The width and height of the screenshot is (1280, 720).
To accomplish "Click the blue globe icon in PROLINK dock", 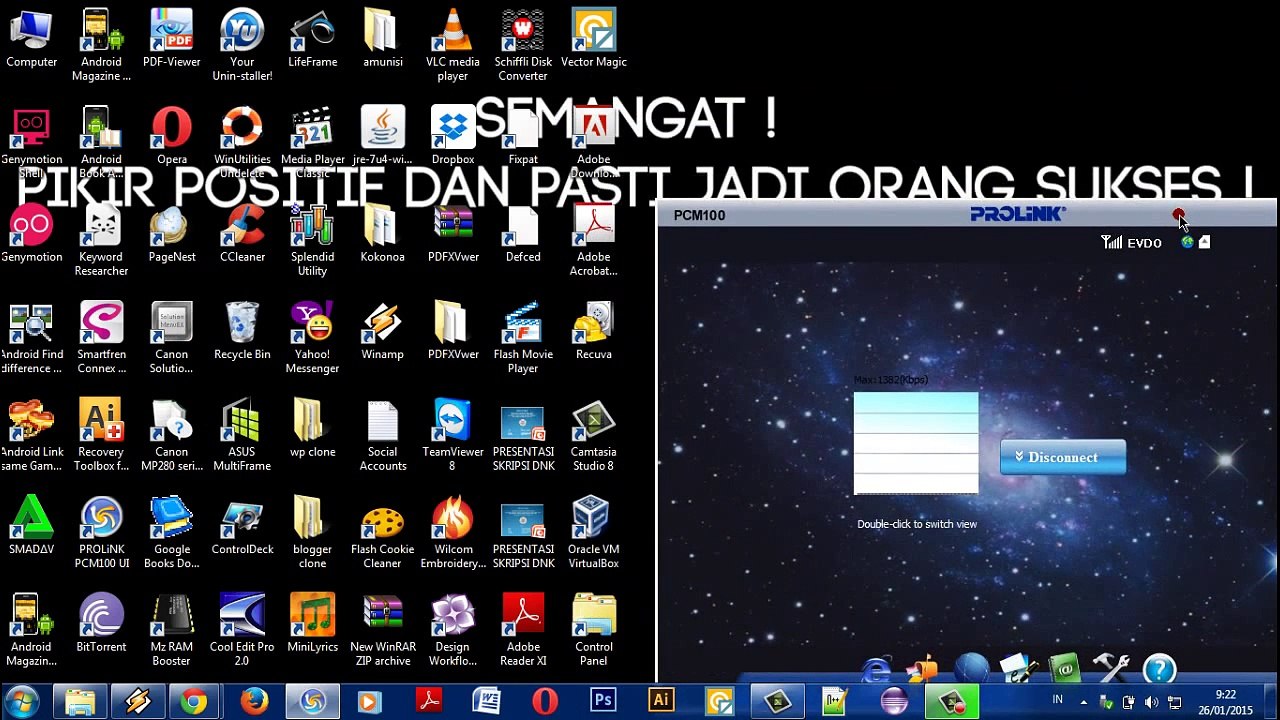I will [x=971, y=669].
